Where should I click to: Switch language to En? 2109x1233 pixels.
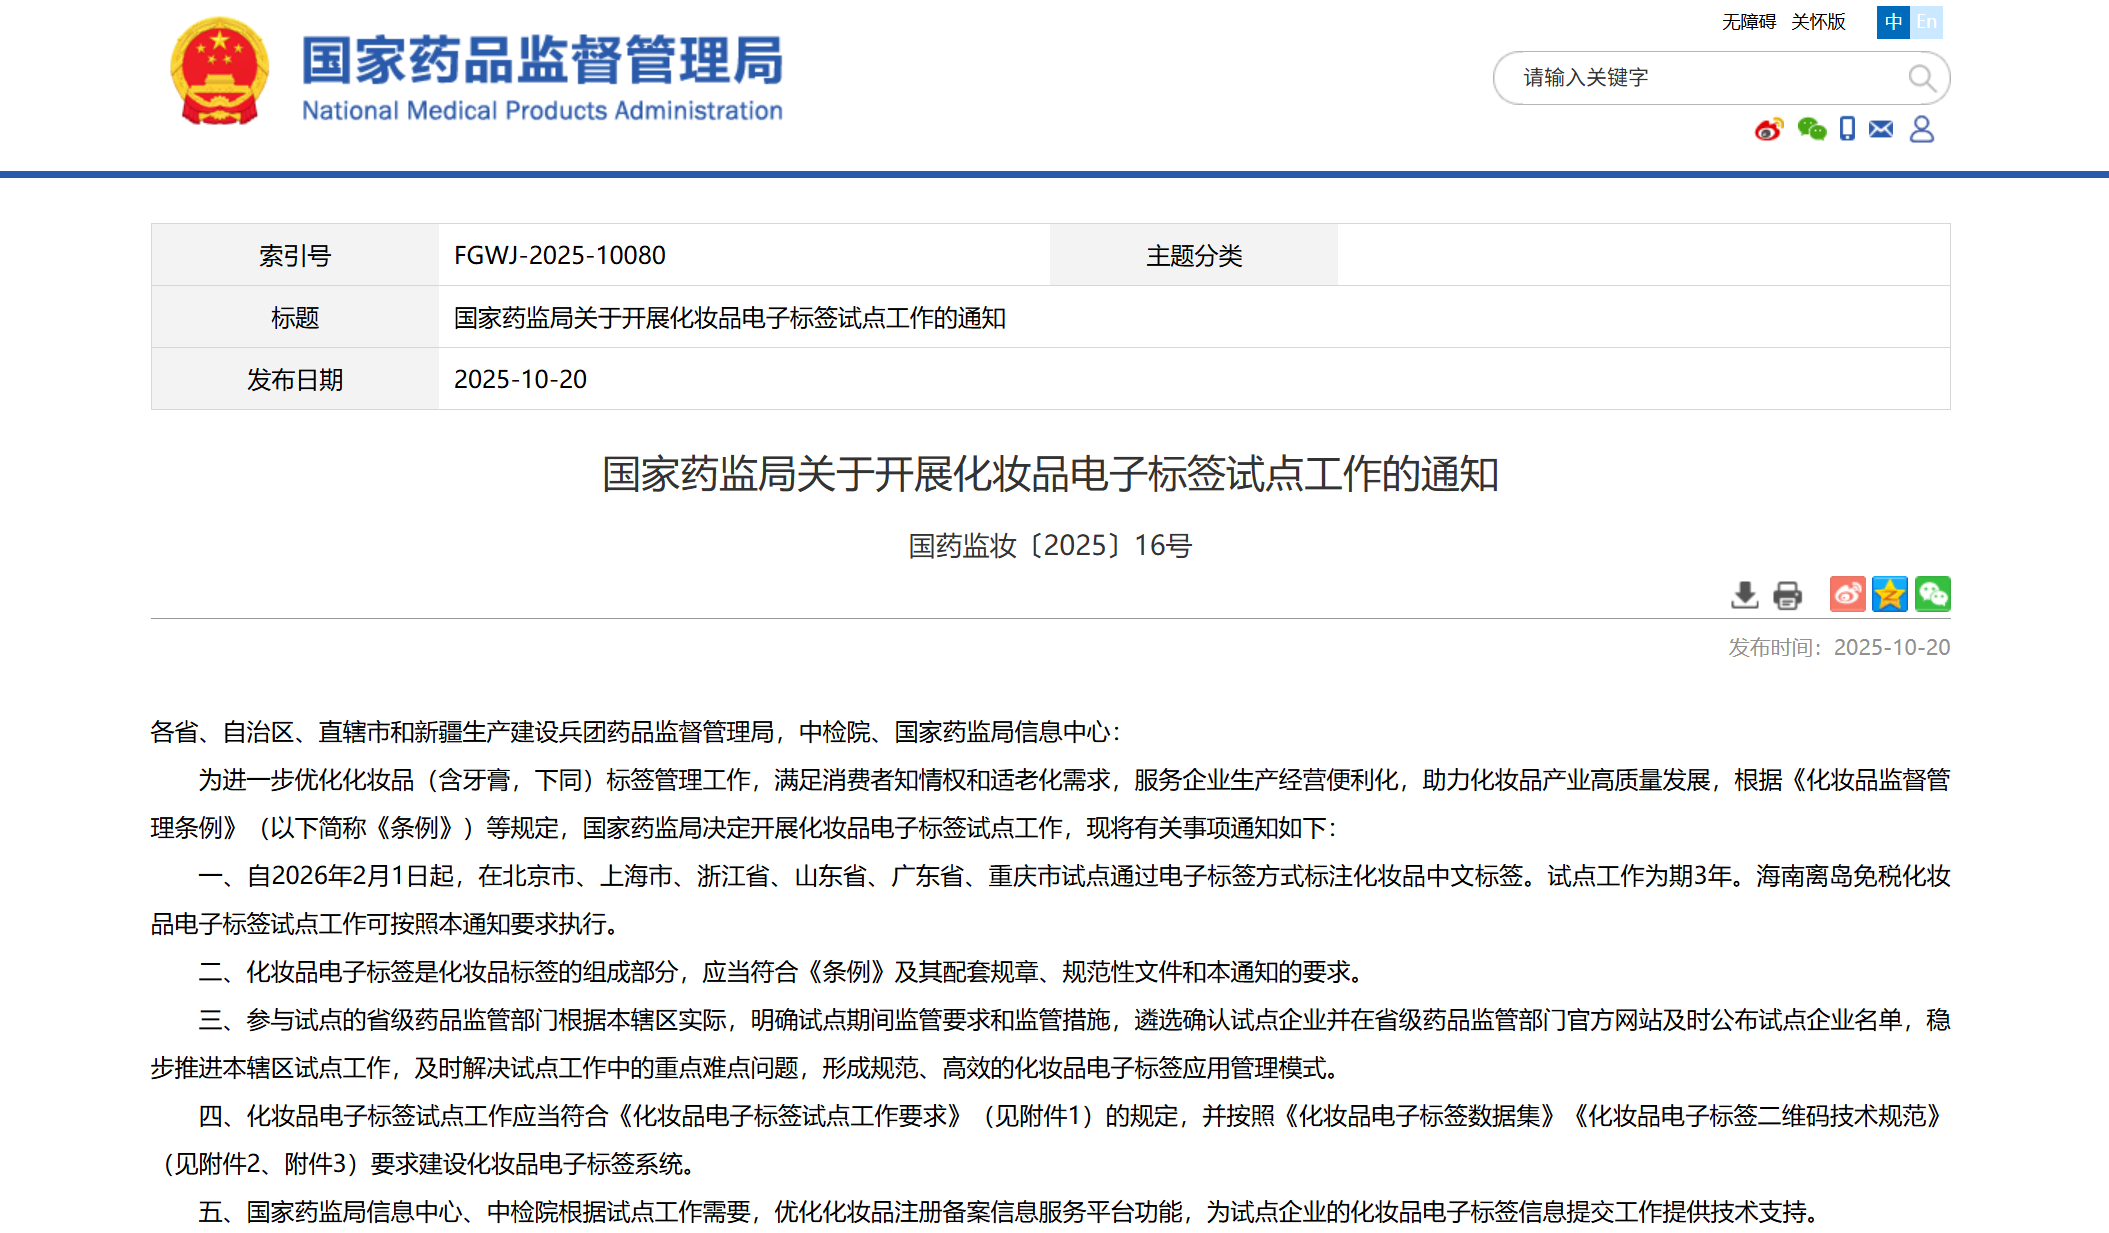pos(1927,22)
